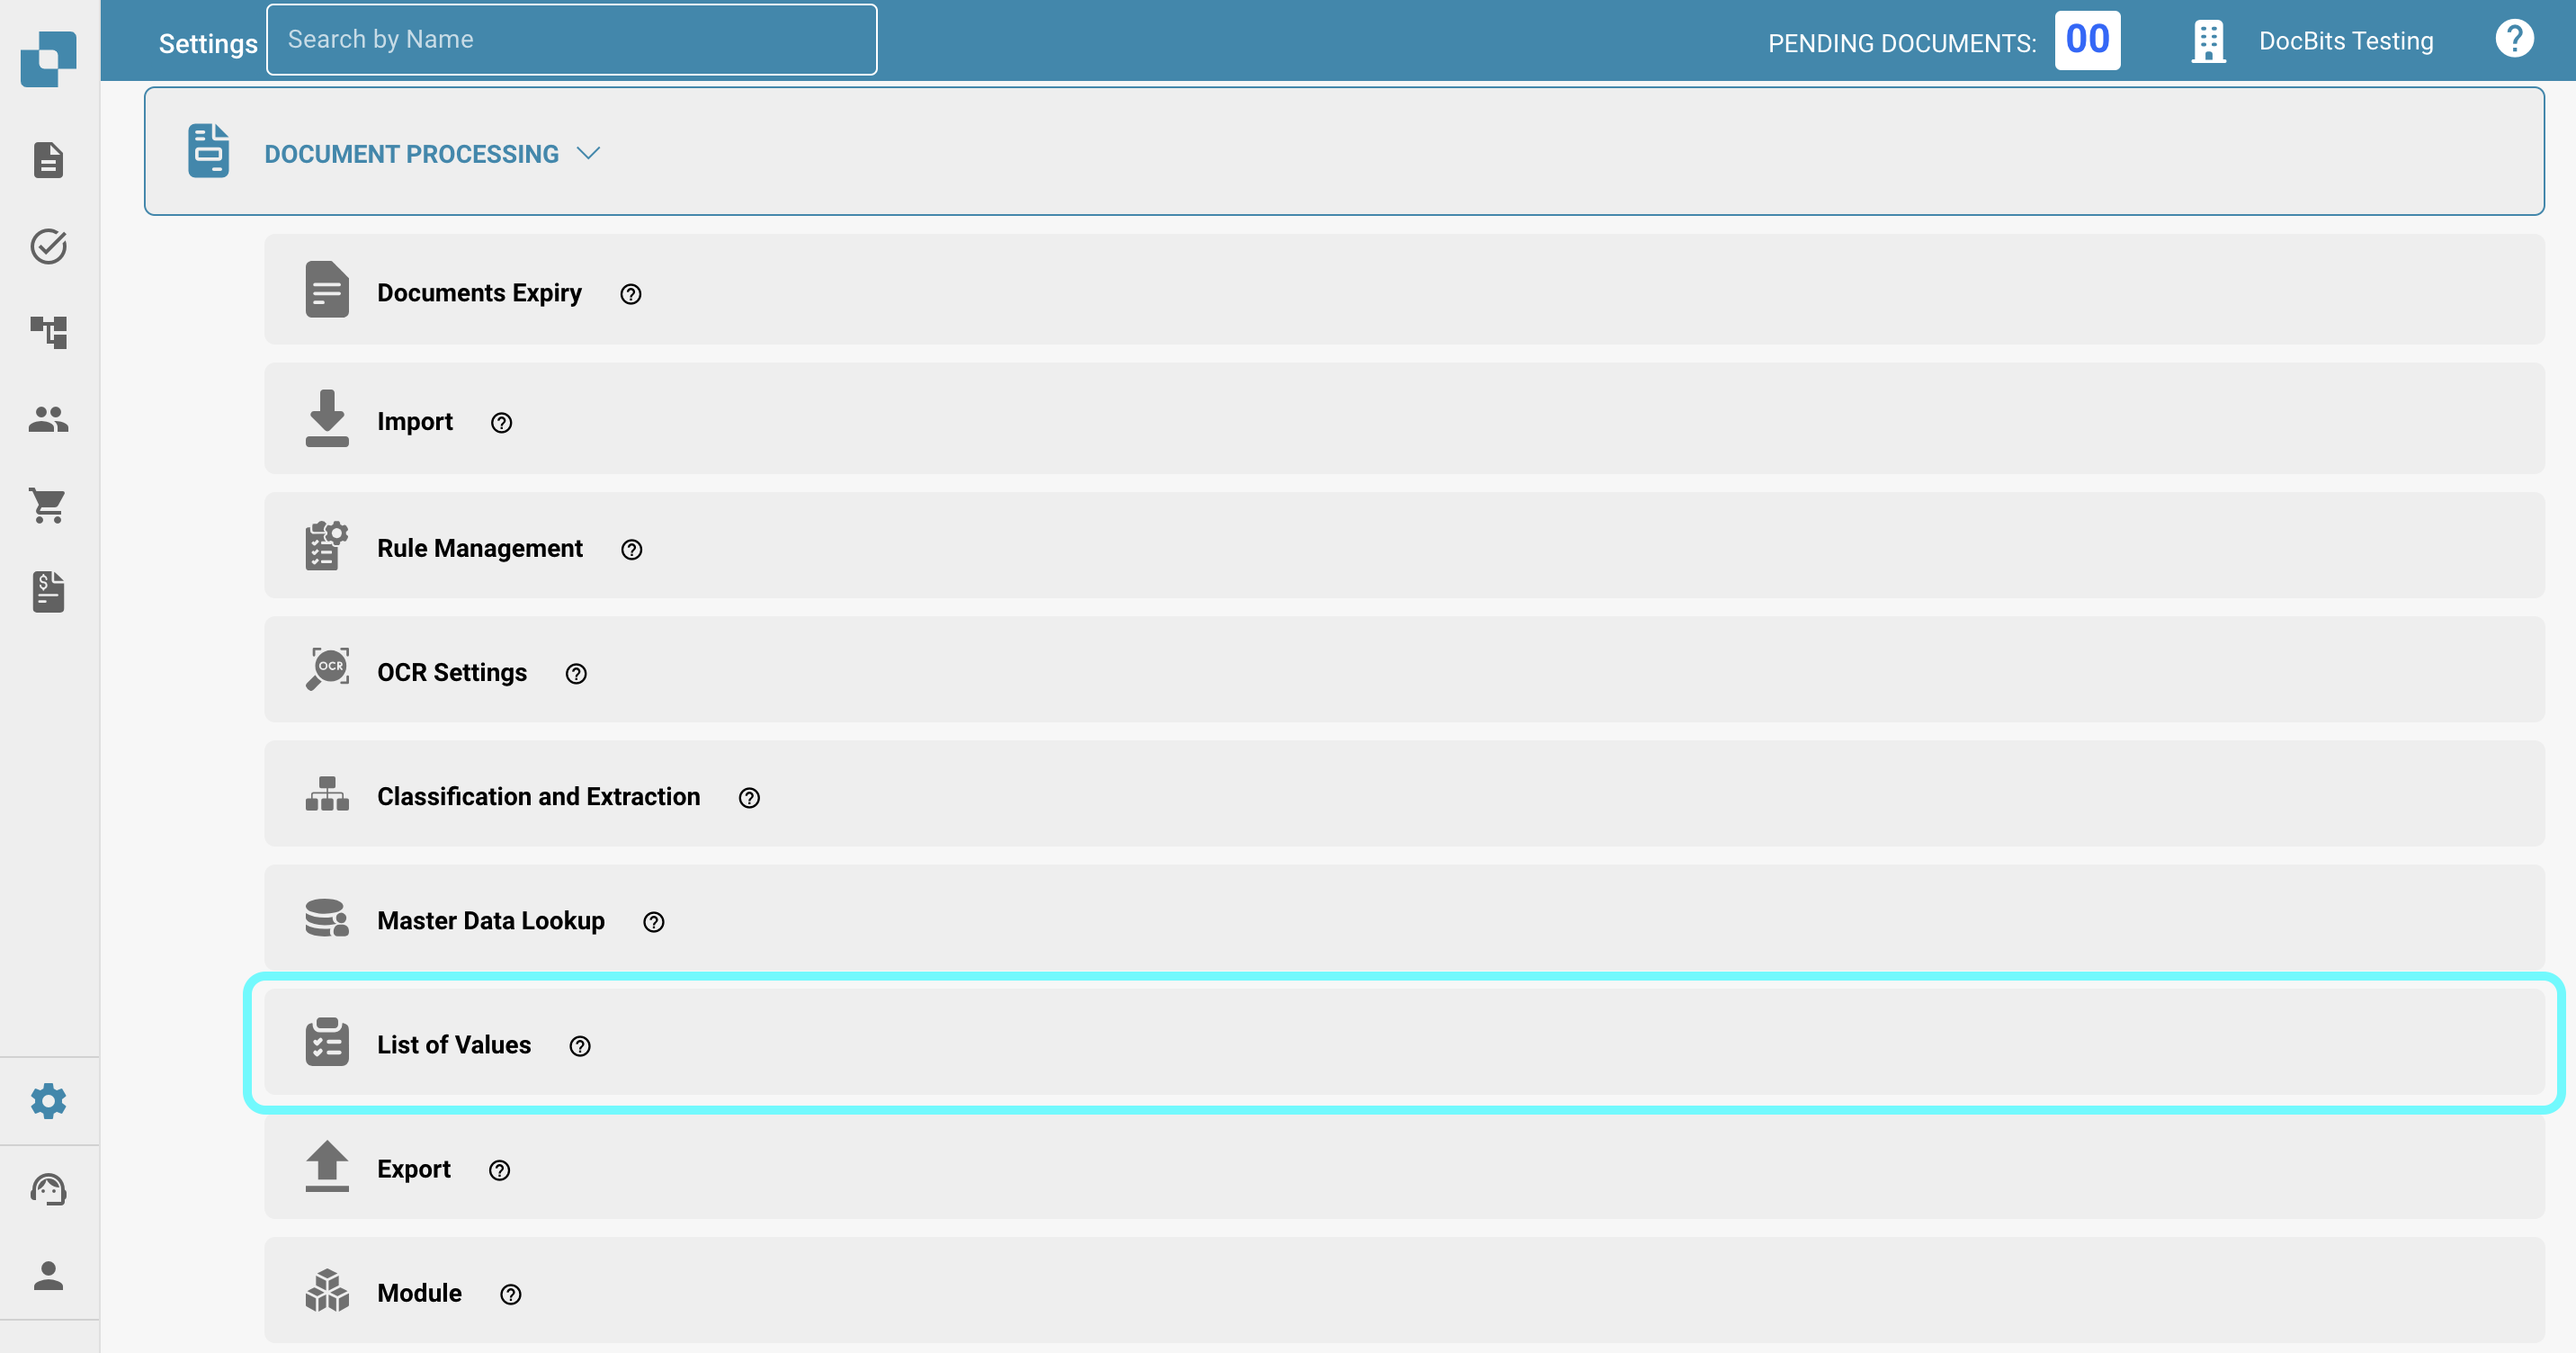Collapse the Document Processing section chevron

tap(588, 153)
